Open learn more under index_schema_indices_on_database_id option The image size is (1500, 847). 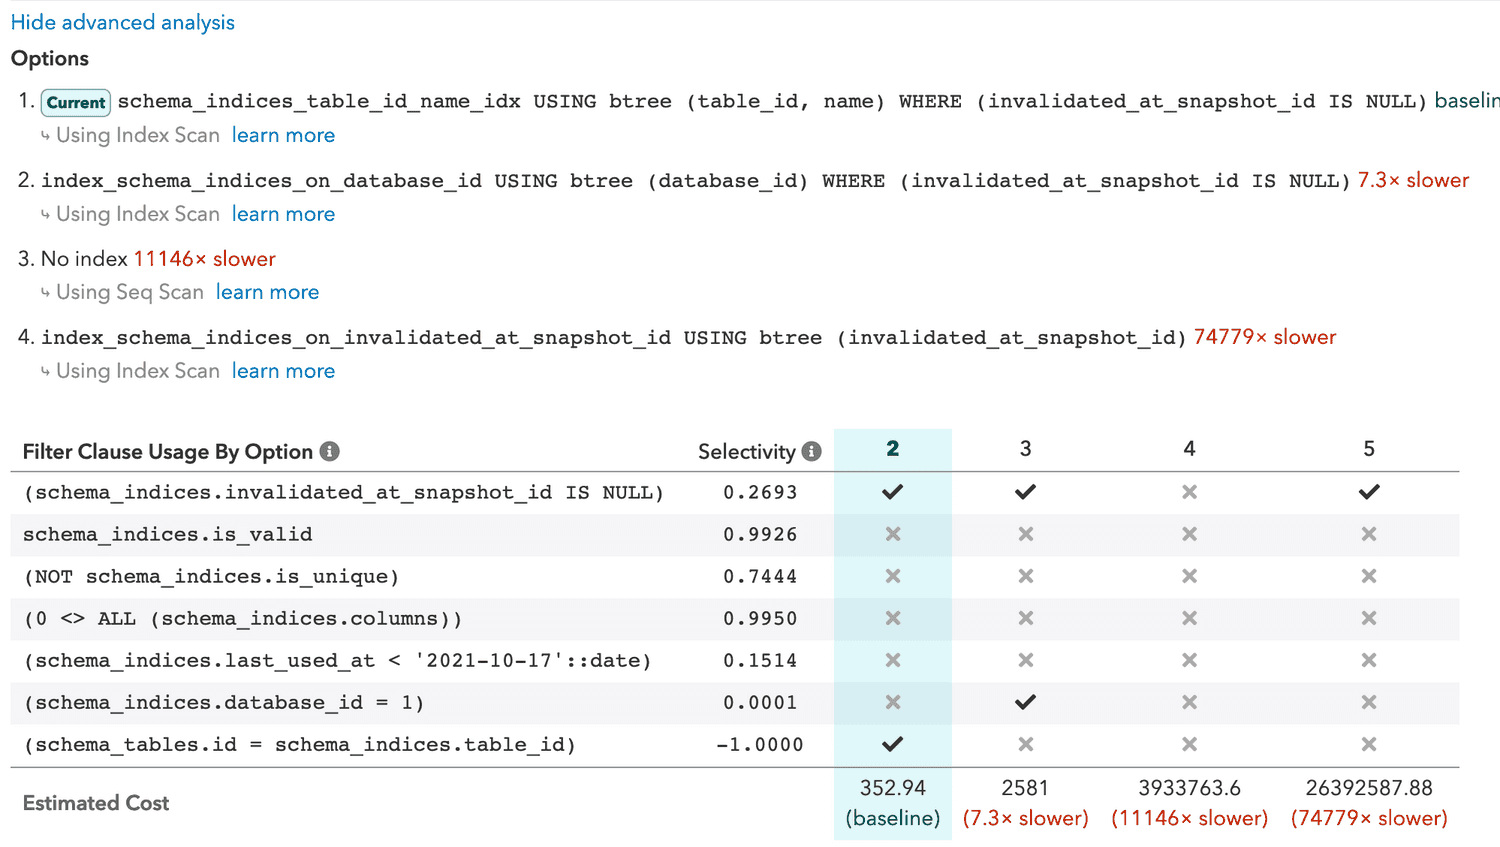click(283, 214)
